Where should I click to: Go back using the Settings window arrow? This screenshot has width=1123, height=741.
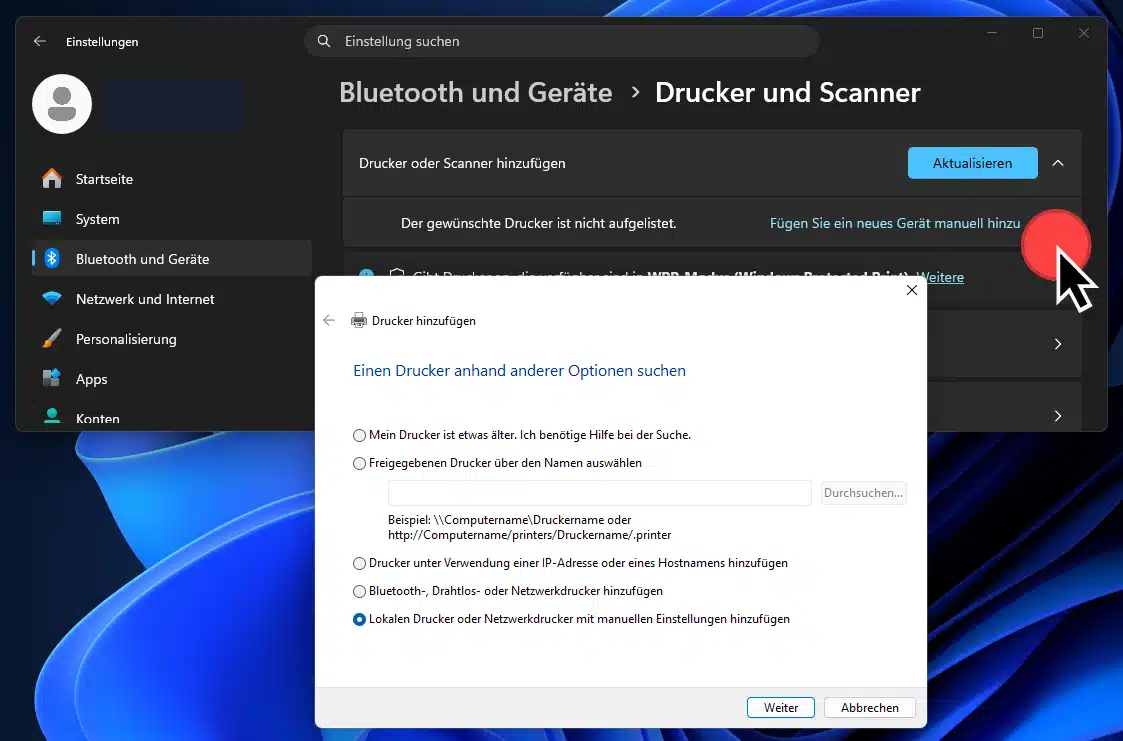click(40, 42)
